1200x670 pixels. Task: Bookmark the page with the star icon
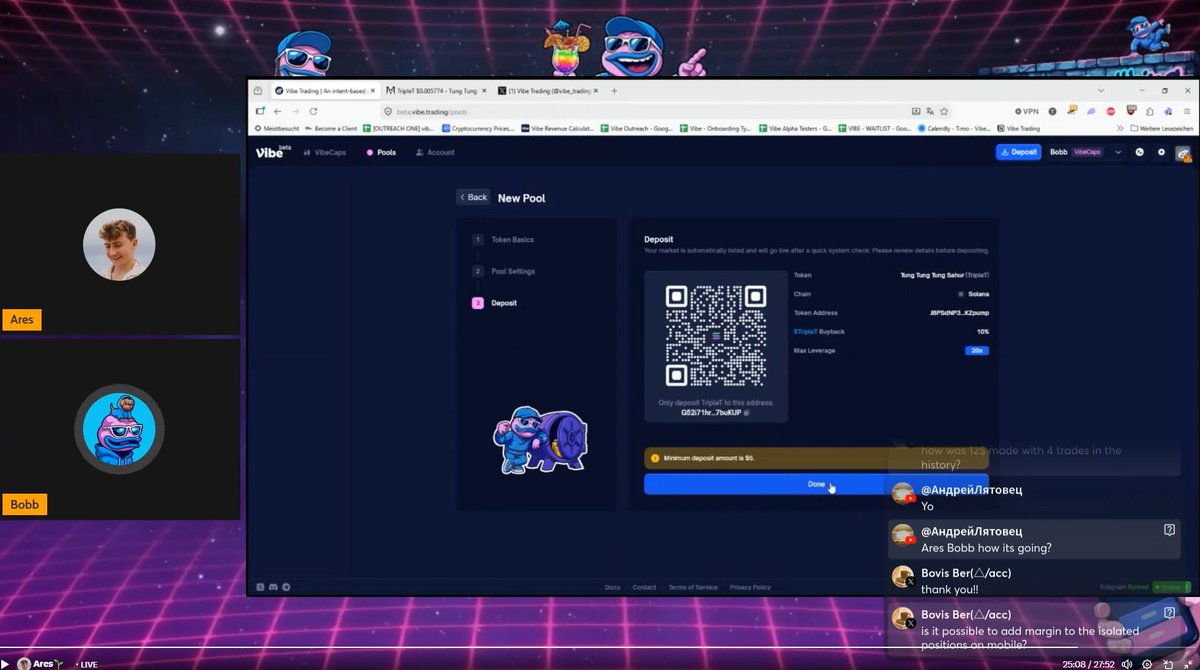[943, 111]
